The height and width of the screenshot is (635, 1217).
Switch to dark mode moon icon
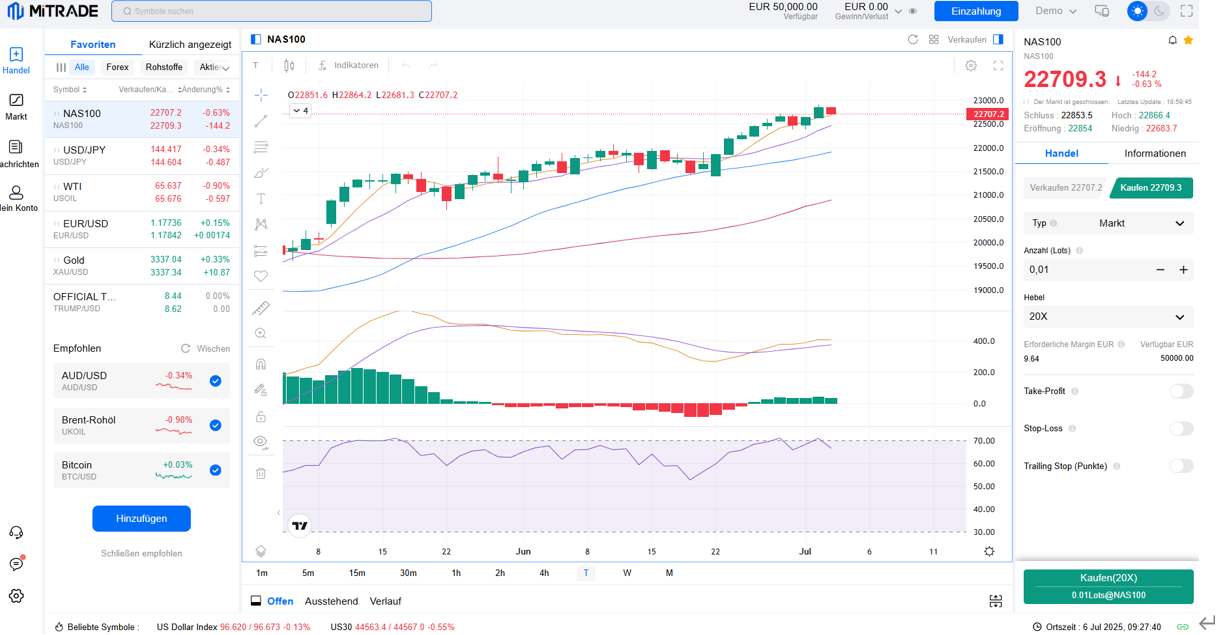(1160, 11)
